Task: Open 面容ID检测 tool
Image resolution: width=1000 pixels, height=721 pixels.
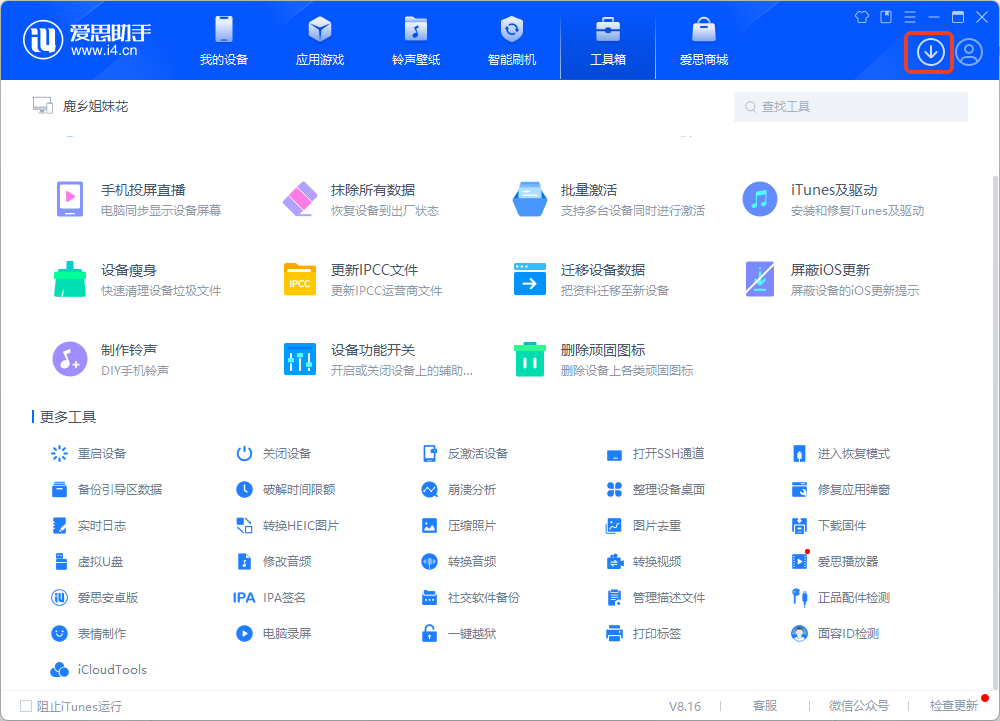Action: point(835,634)
